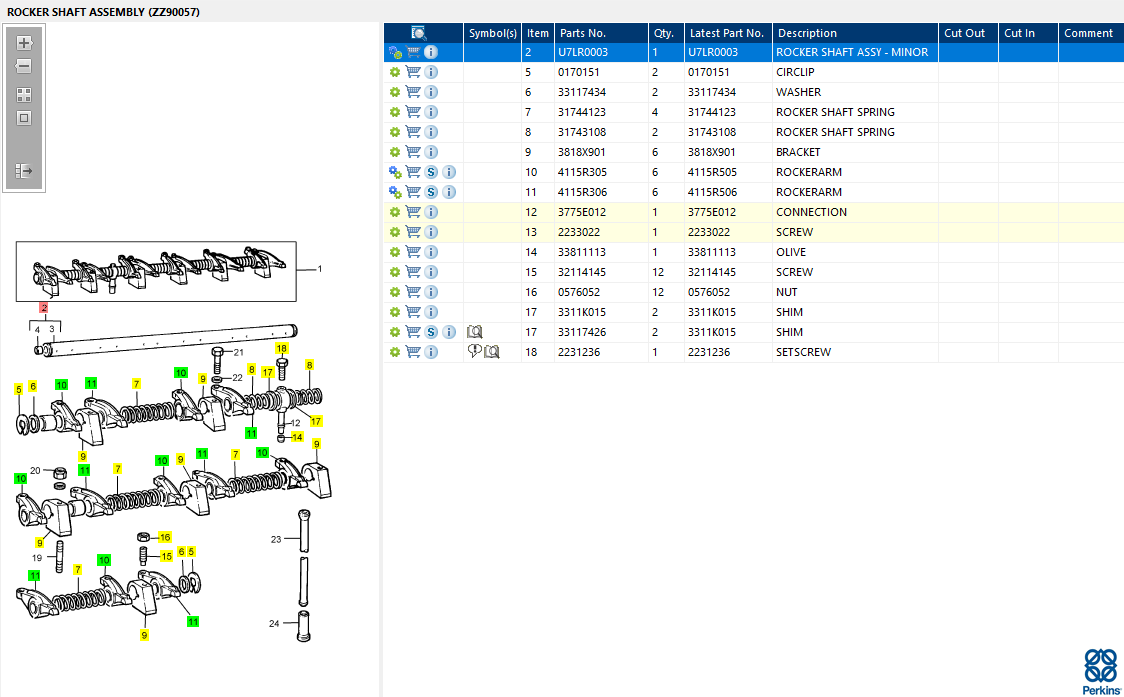1124x697 pixels.
Task: Click the book symbol for part 33117426
Action: [475, 332]
